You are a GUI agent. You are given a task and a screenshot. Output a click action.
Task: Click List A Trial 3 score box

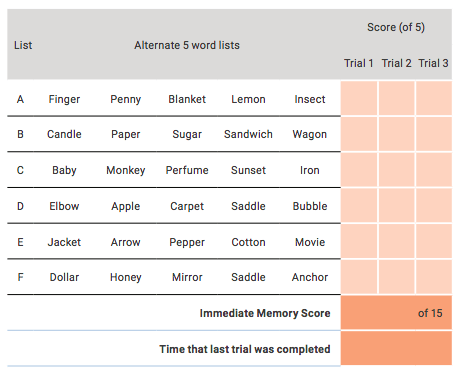(434, 98)
